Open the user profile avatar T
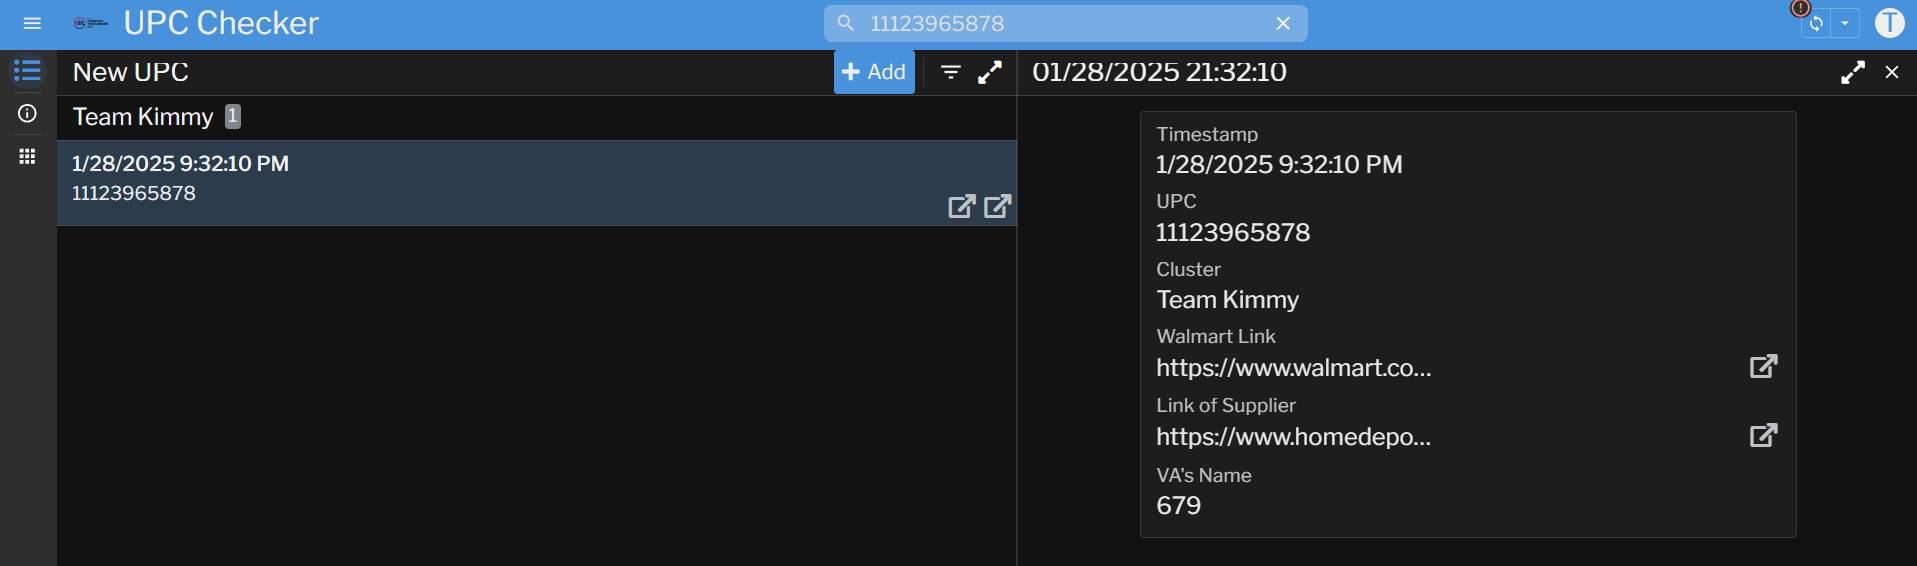Viewport: 1917px width, 566px height. pos(1889,23)
